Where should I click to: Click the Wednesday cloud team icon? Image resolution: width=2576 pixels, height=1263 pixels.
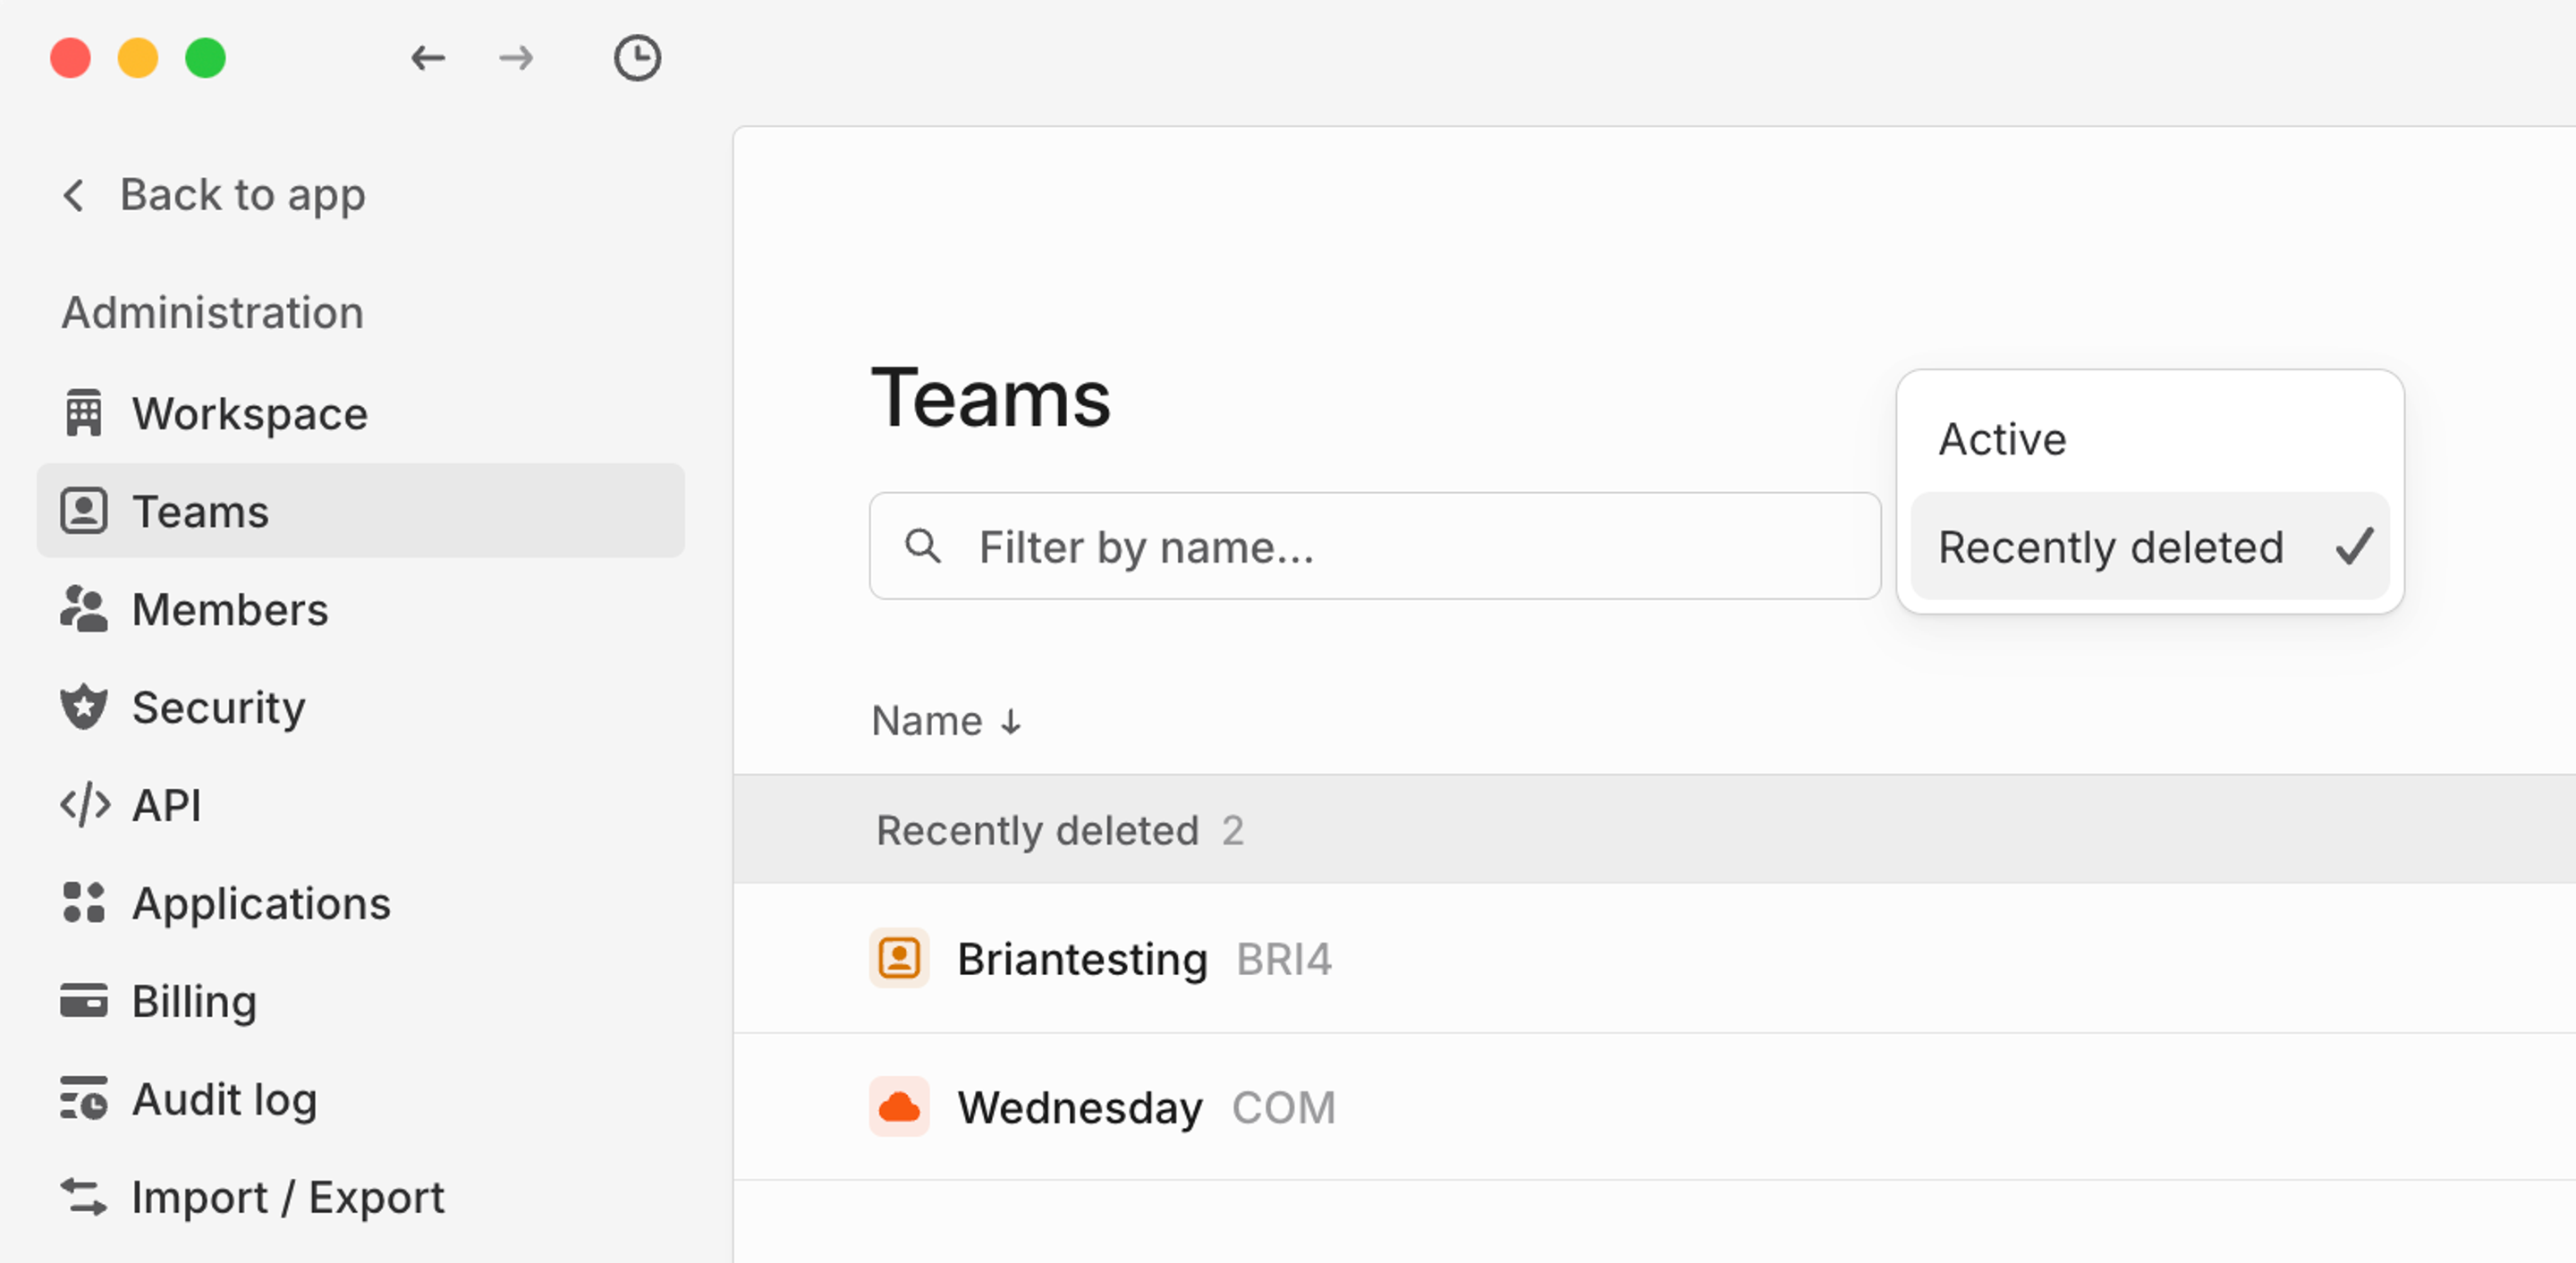(x=899, y=1107)
